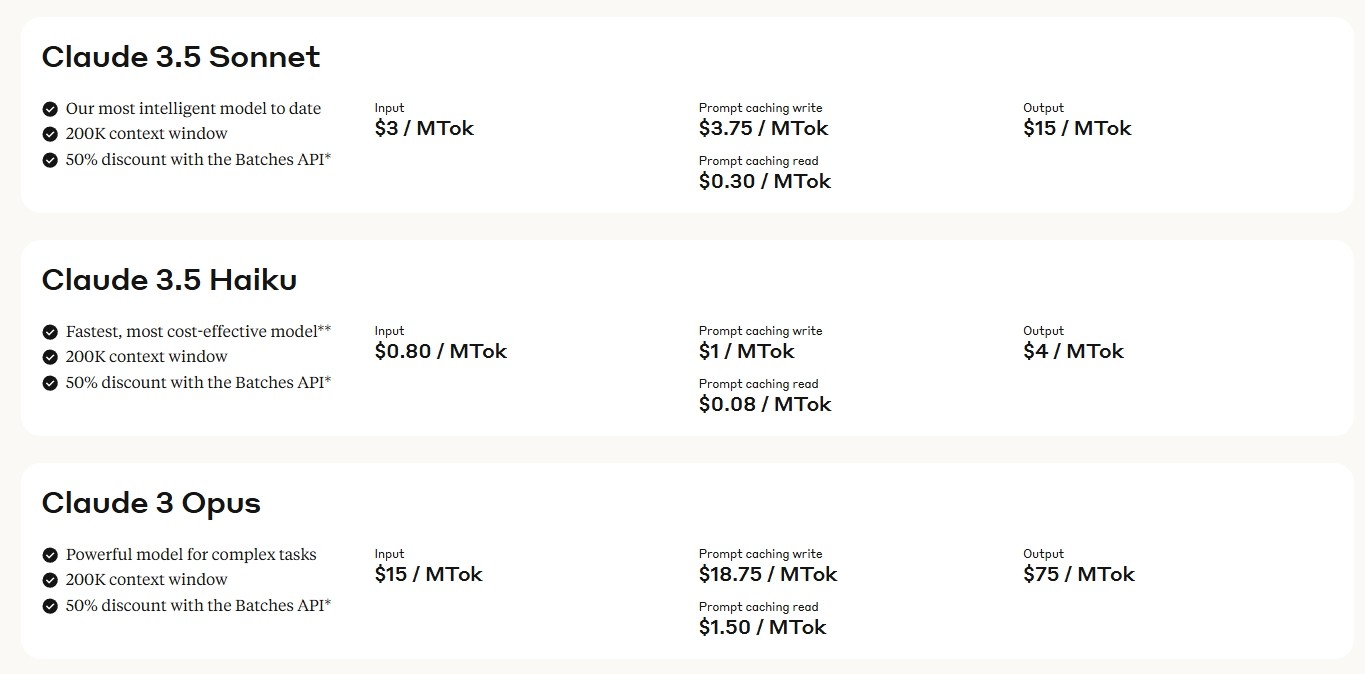Click Sonnet's $3 / MTok input price
Screen dimensions: 1365x674
[424, 128]
